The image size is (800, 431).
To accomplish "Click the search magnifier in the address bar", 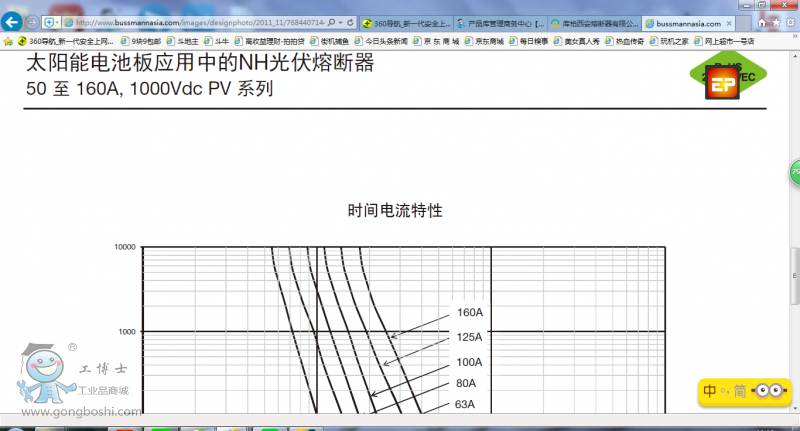I will (330, 21).
